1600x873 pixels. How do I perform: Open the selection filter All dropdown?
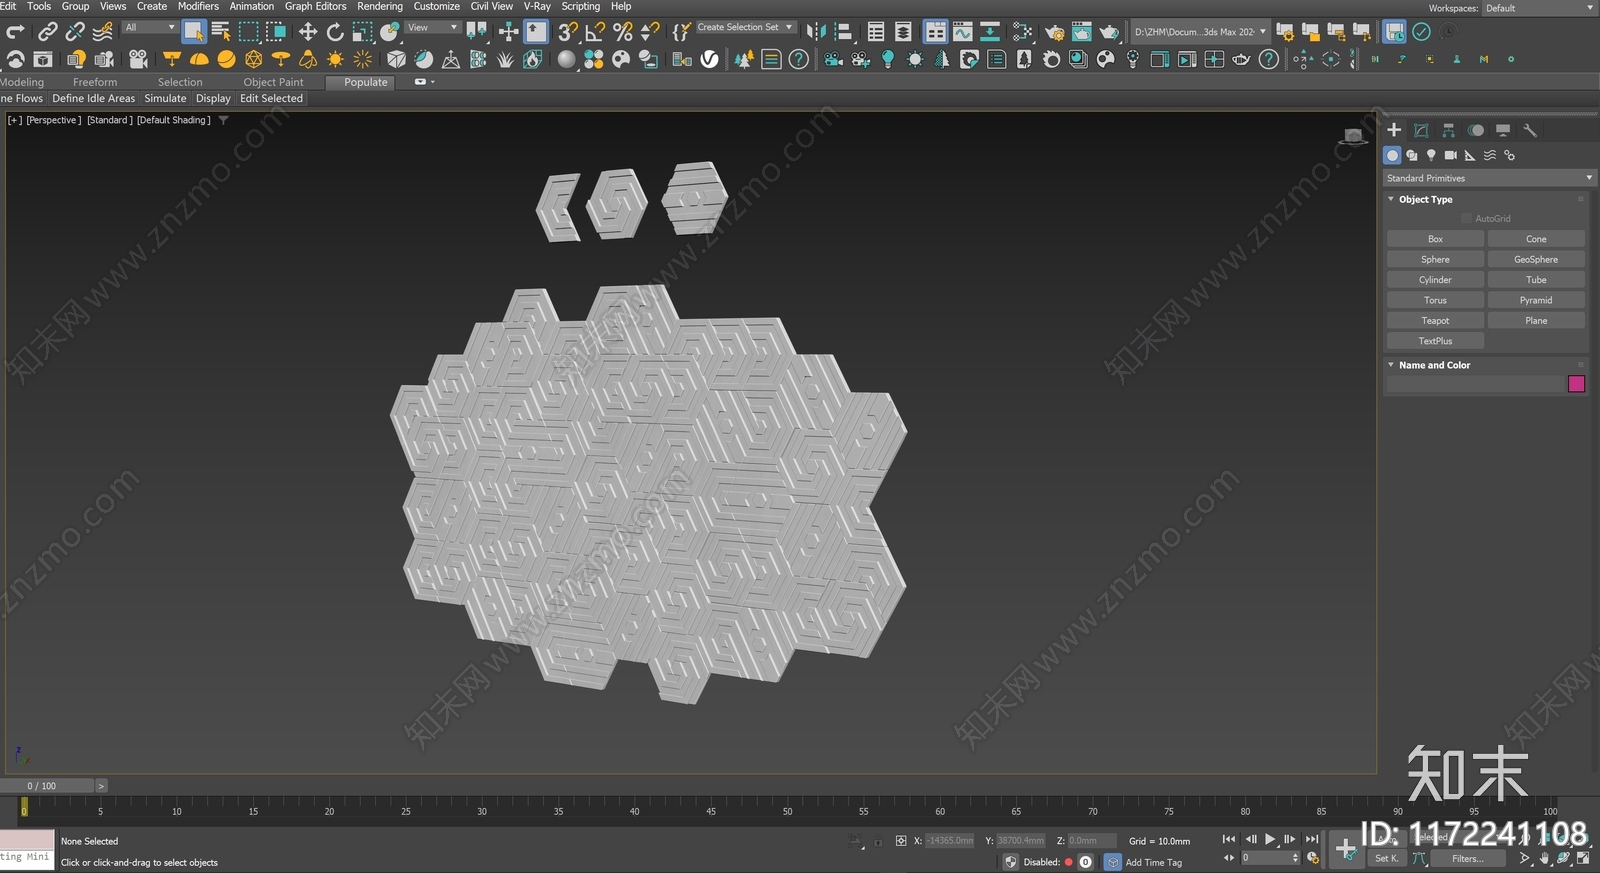click(x=150, y=28)
